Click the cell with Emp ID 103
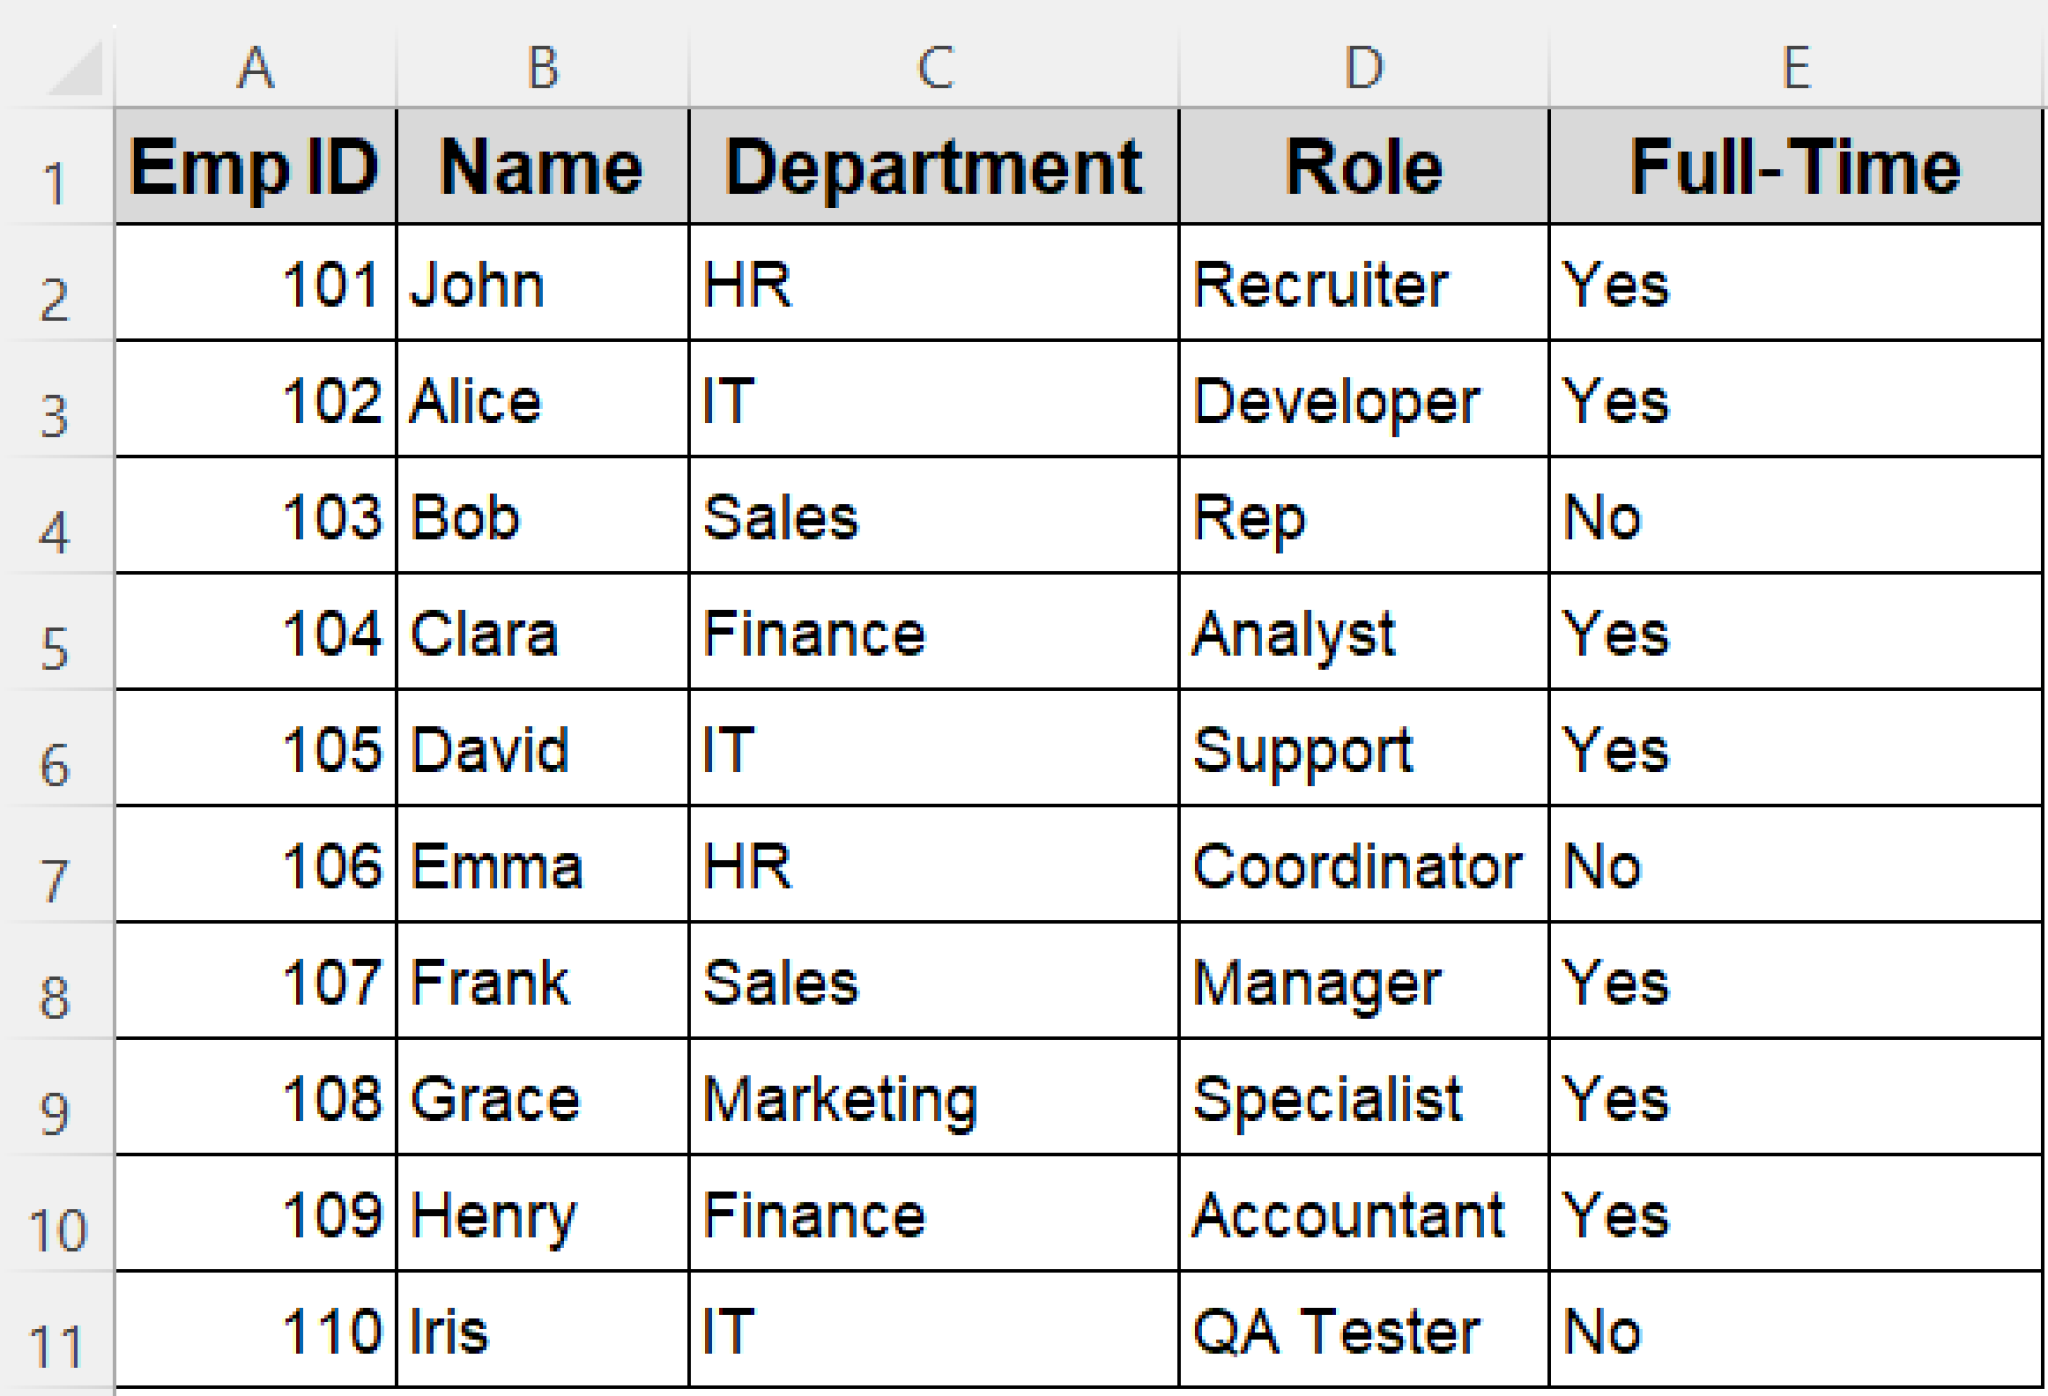 (x=255, y=517)
